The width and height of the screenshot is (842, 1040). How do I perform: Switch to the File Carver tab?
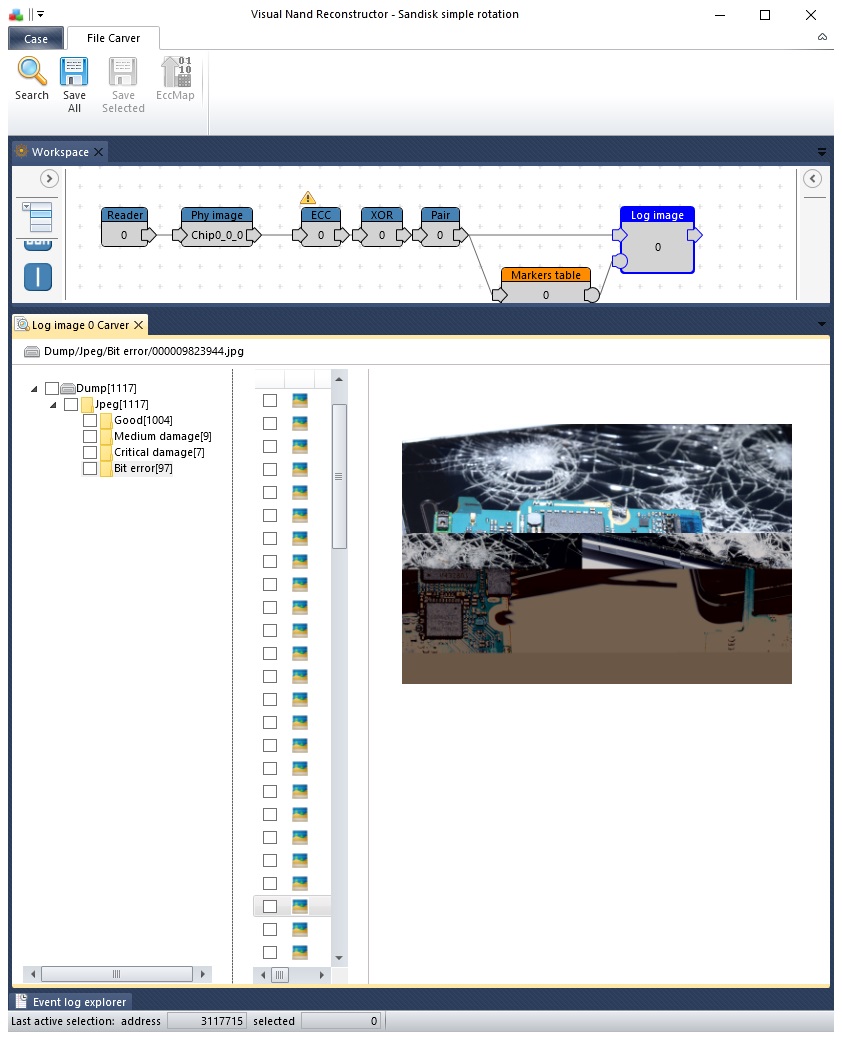[x=113, y=38]
